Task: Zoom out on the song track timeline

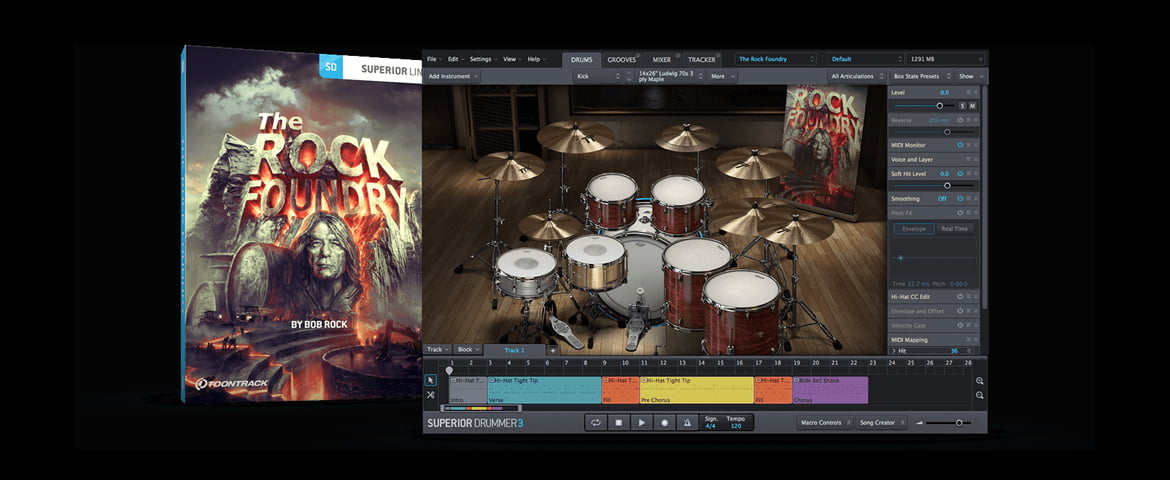Action: (x=980, y=395)
